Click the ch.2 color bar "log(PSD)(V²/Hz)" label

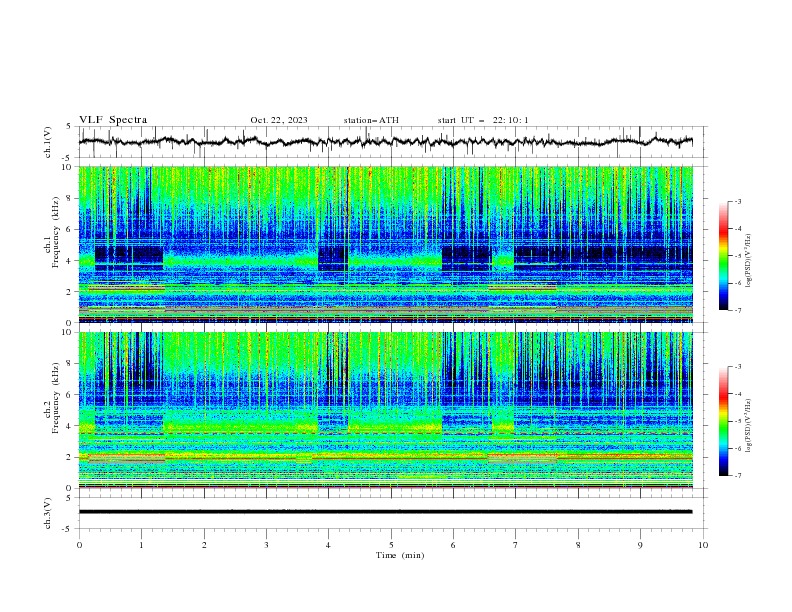click(x=749, y=425)
